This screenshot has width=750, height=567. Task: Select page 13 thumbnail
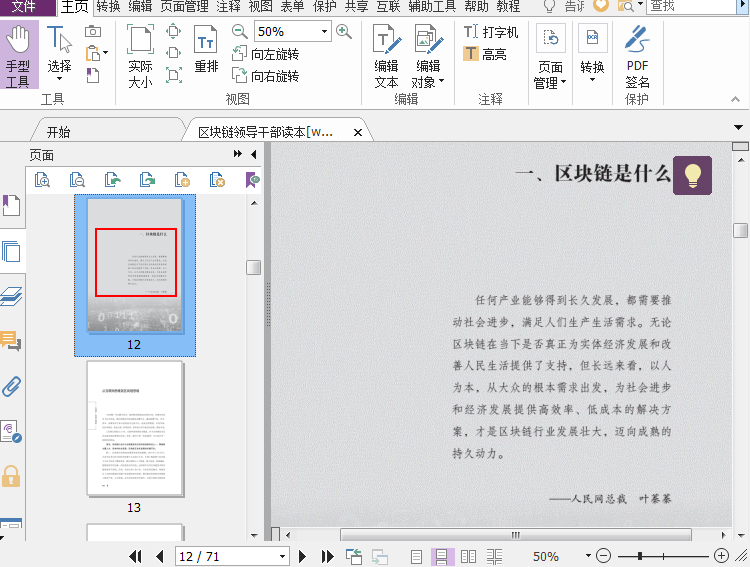click(x=135, y=429)
